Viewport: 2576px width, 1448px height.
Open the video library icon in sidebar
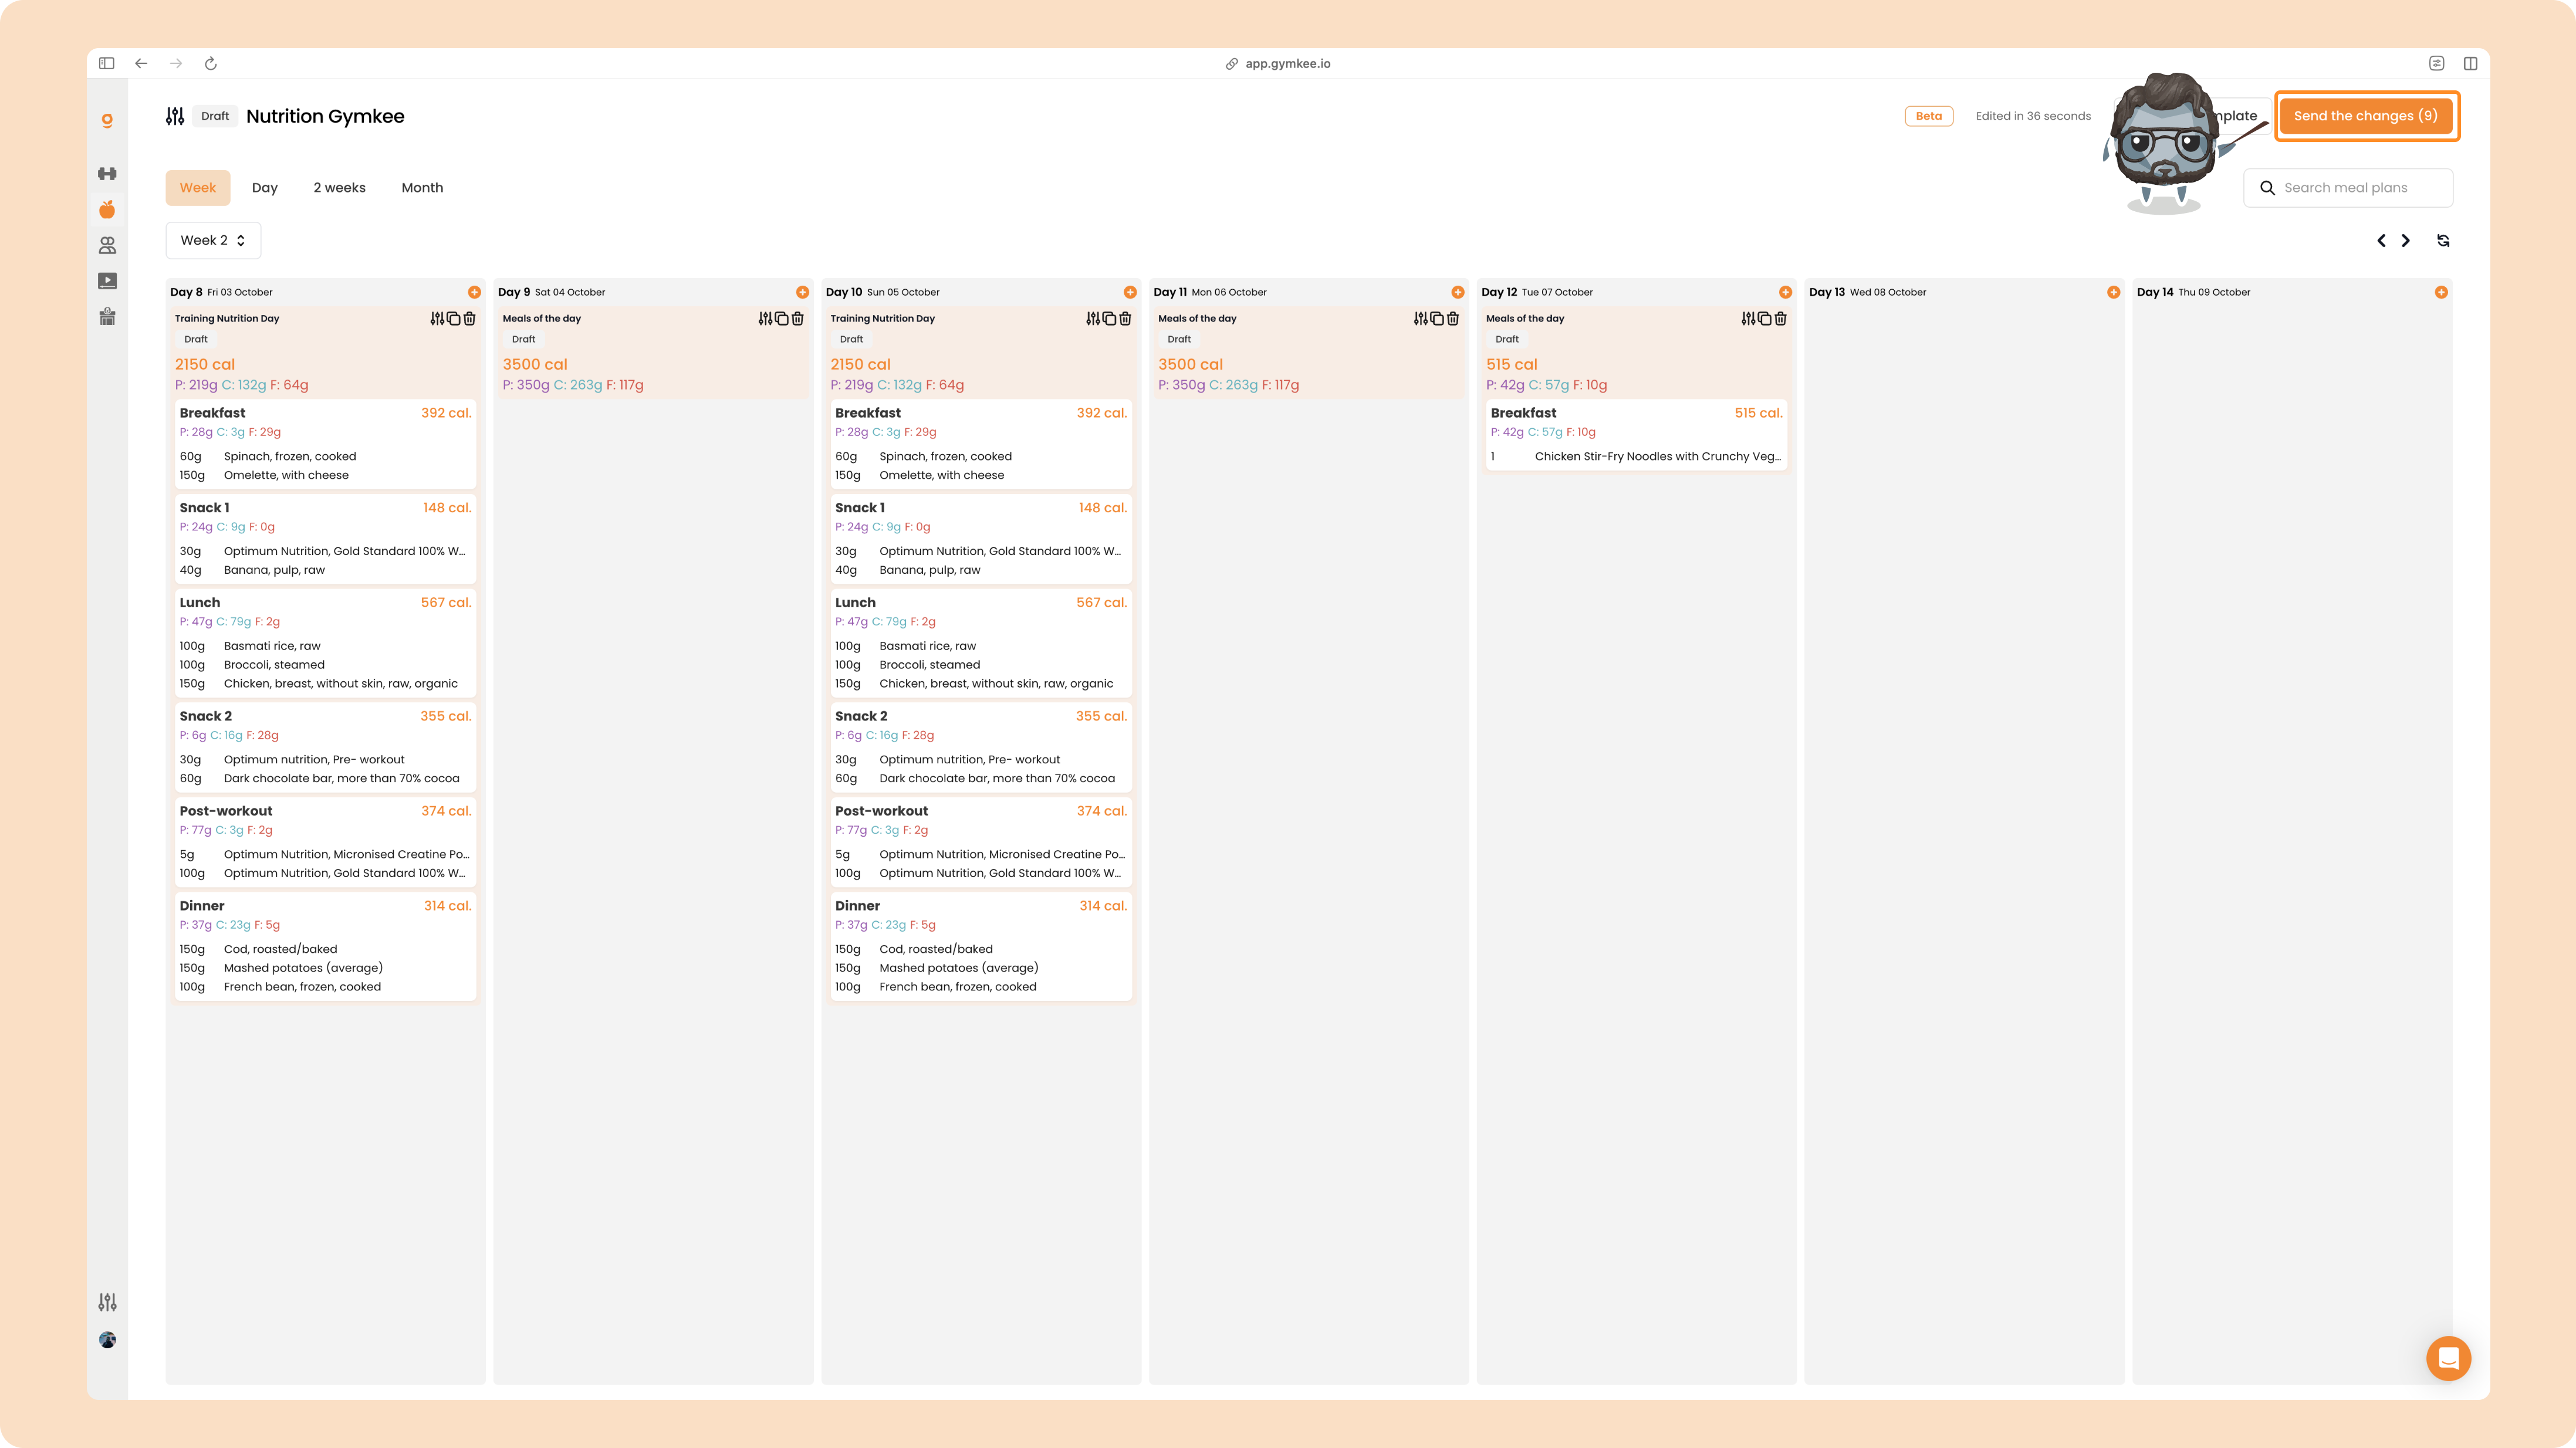click(x=107, y=281)
